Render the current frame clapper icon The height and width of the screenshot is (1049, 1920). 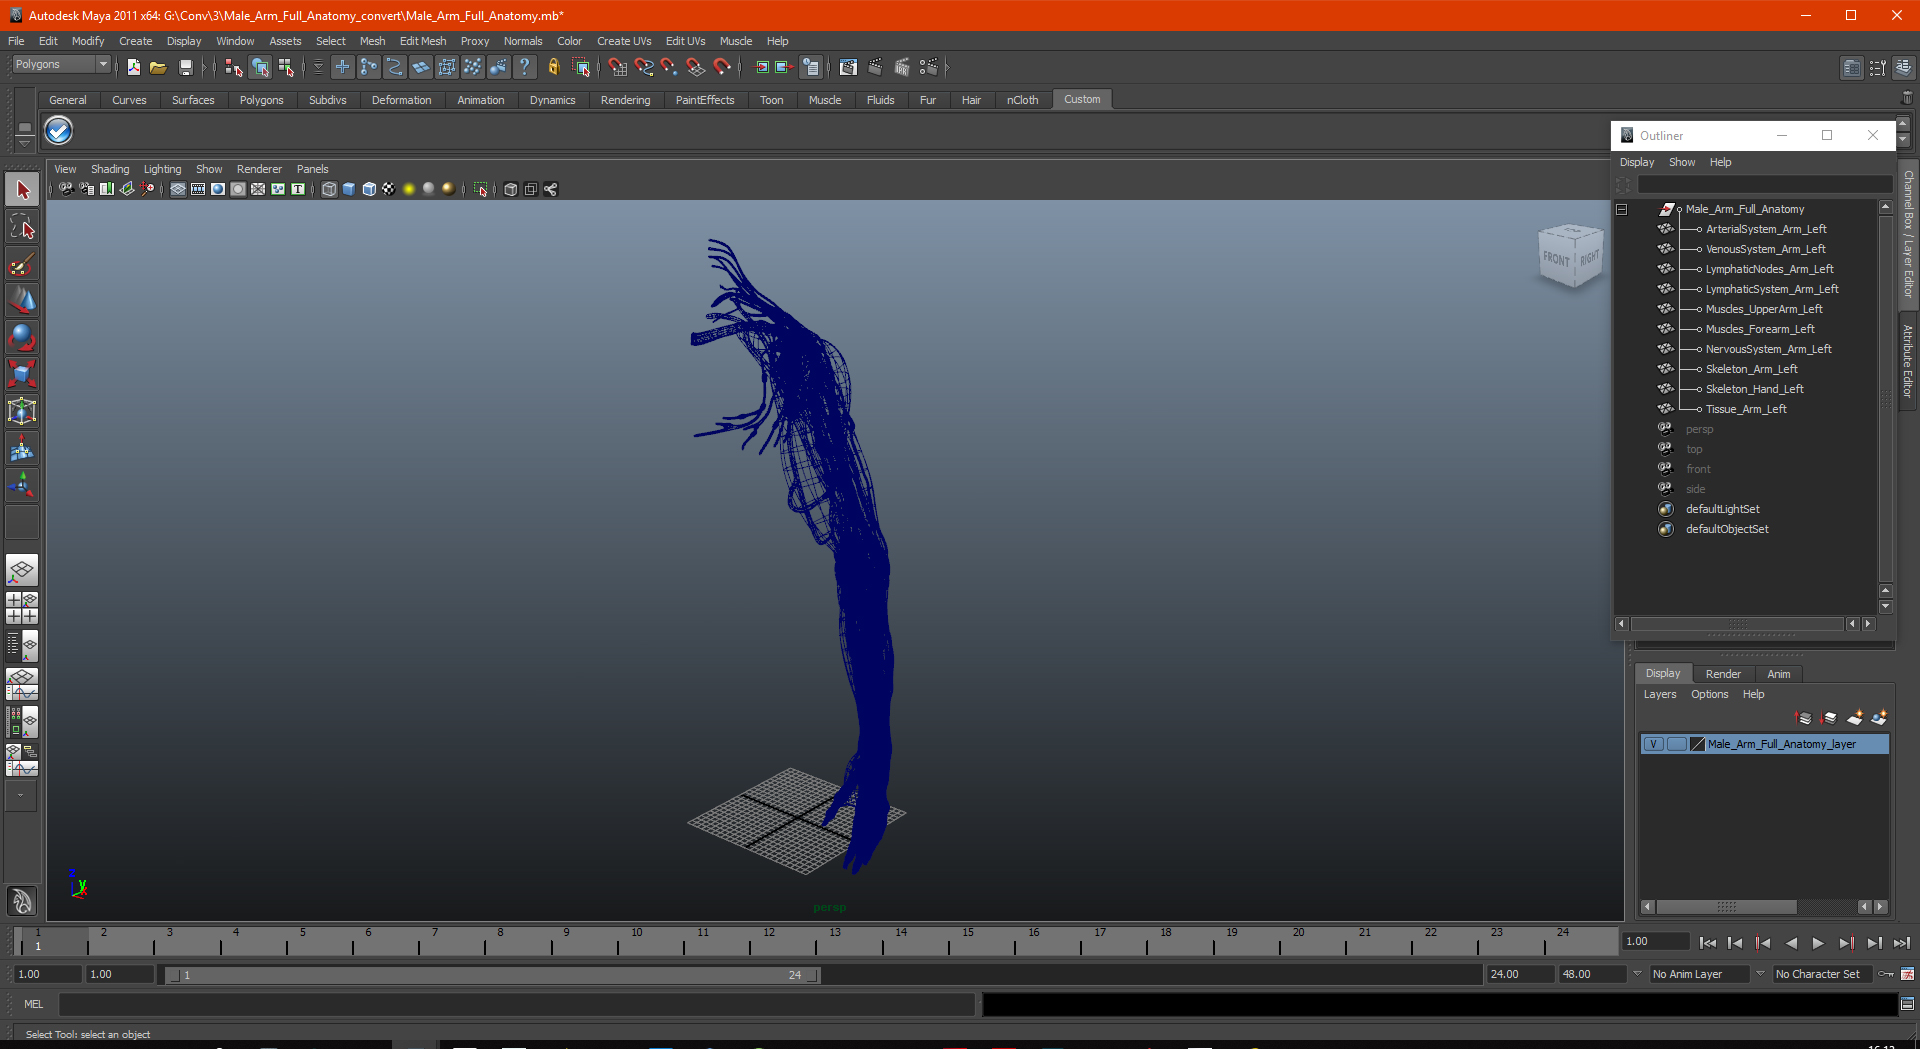pyautogui.click(x=875, y=67)
